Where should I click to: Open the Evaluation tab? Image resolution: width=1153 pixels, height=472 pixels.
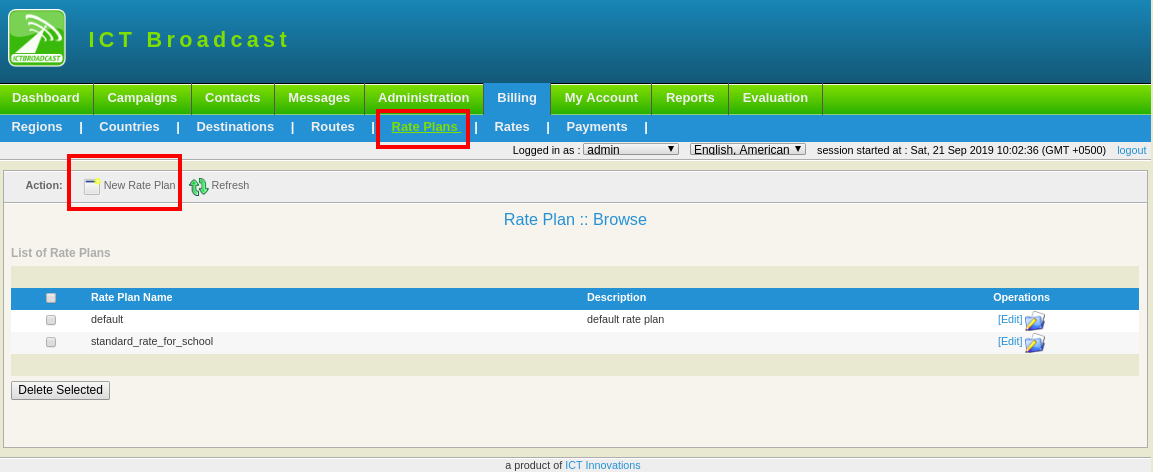coord(775,99)
